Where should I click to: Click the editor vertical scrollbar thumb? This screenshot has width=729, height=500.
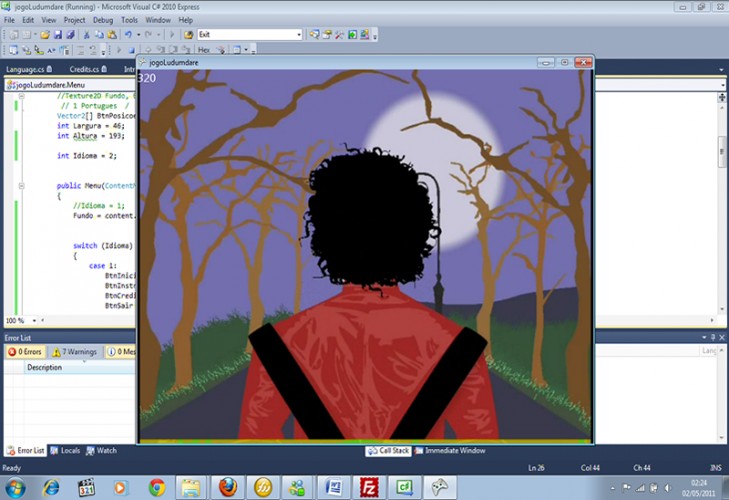722,151
